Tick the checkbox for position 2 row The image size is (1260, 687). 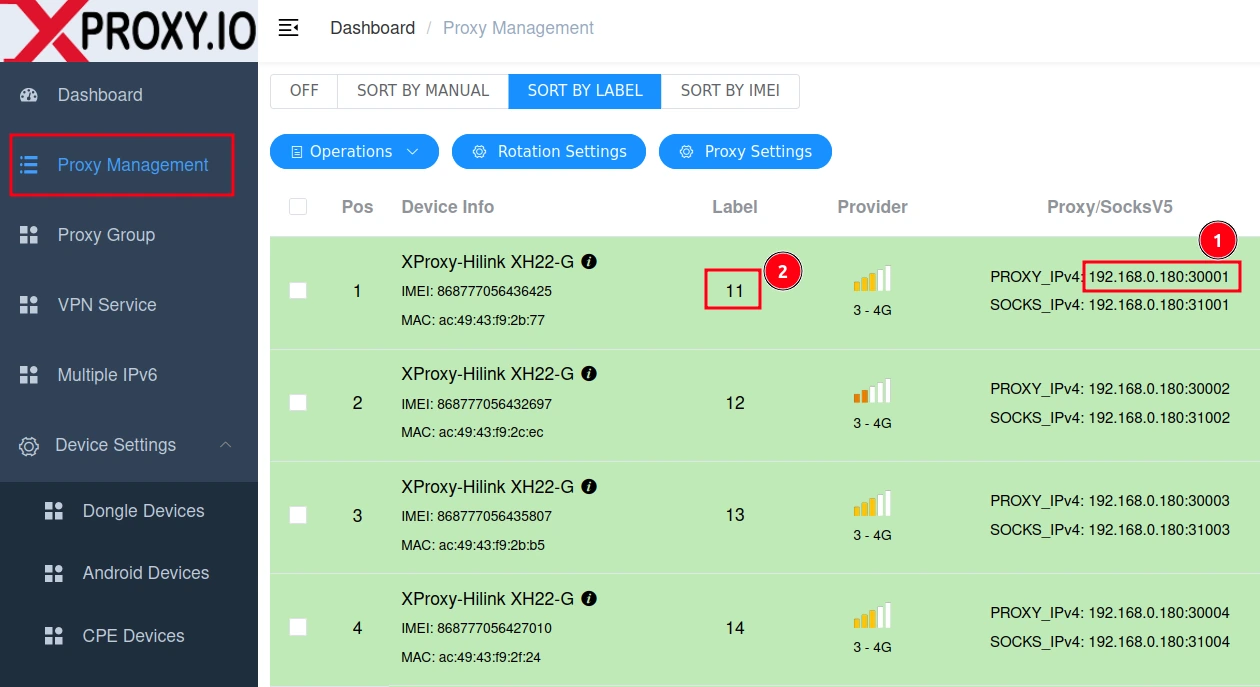point(298,402)
